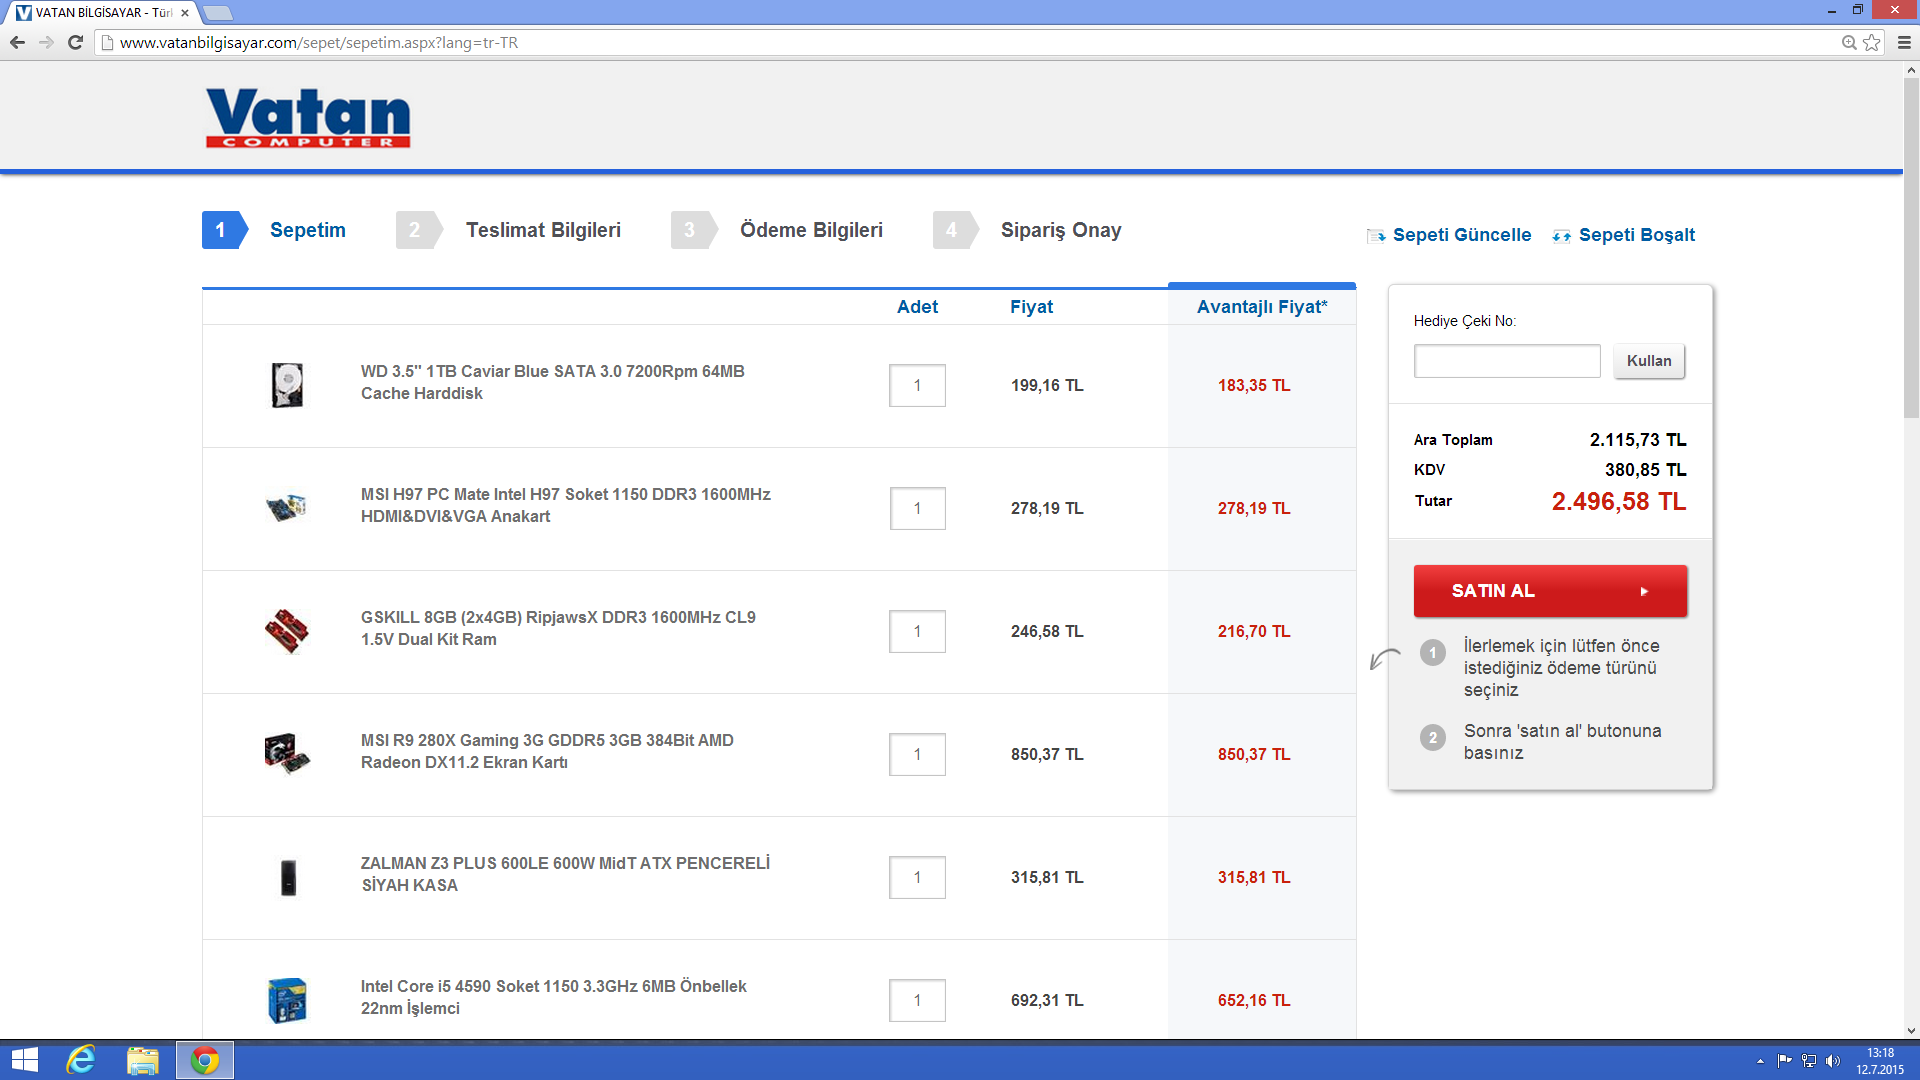The image size is (1920, 1080).
Task: Click the scrollbar up arrow
Action: [x=1911, y=70]
